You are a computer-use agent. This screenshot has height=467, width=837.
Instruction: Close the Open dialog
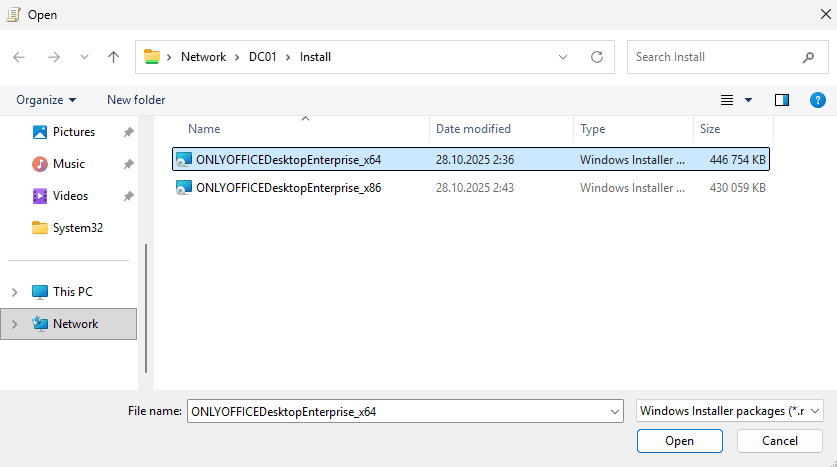pos(825,14)
